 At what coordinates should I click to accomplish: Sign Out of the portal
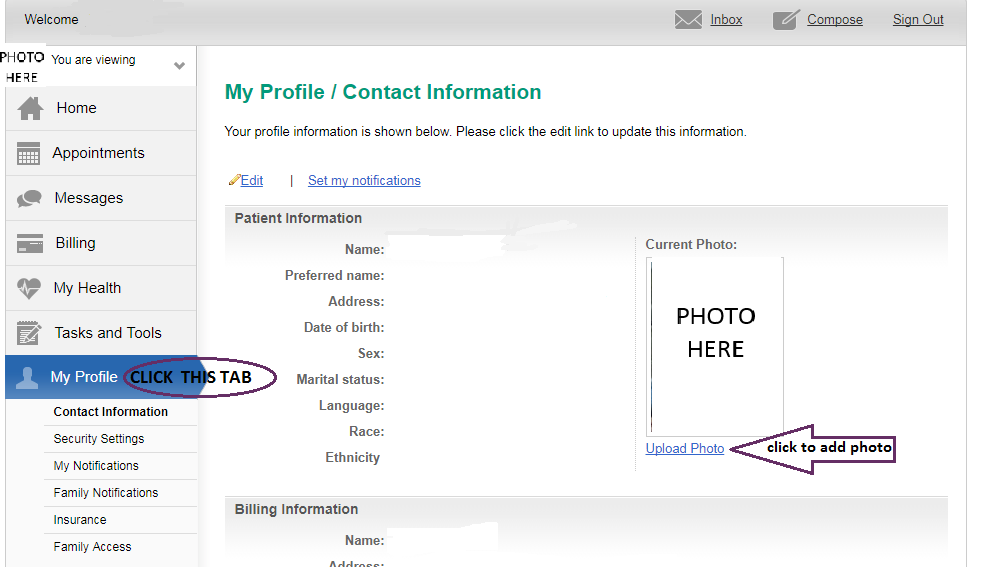click(918, 20)
